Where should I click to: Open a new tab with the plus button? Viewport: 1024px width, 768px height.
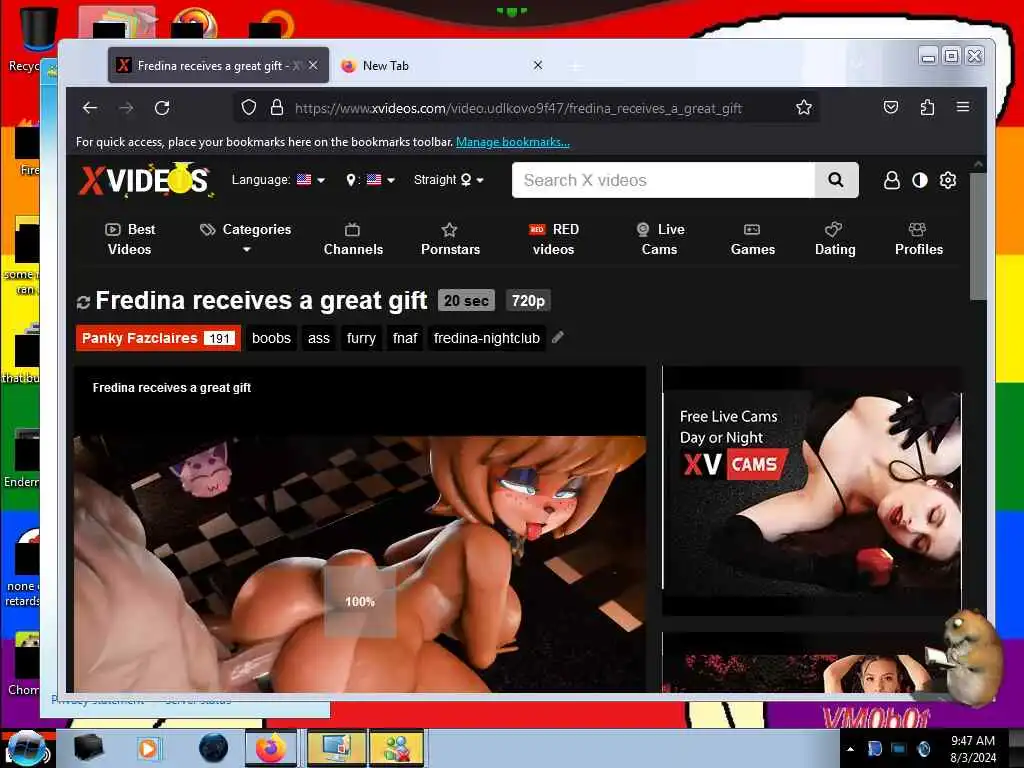pyautogui.click(x=575, y=66)
